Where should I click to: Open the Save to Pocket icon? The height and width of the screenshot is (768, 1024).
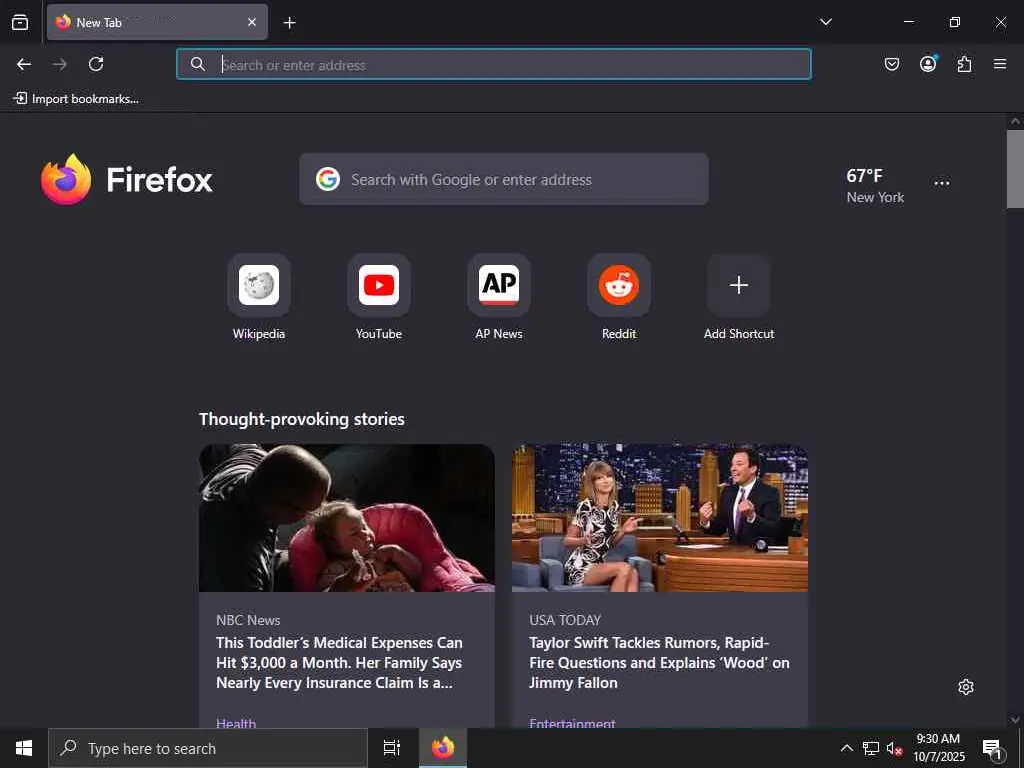(891, 64)
